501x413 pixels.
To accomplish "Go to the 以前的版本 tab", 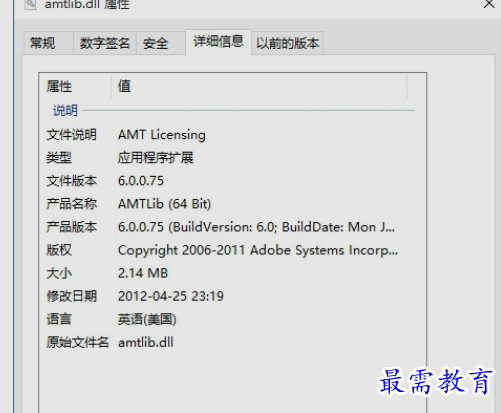I will coord(287,43).
